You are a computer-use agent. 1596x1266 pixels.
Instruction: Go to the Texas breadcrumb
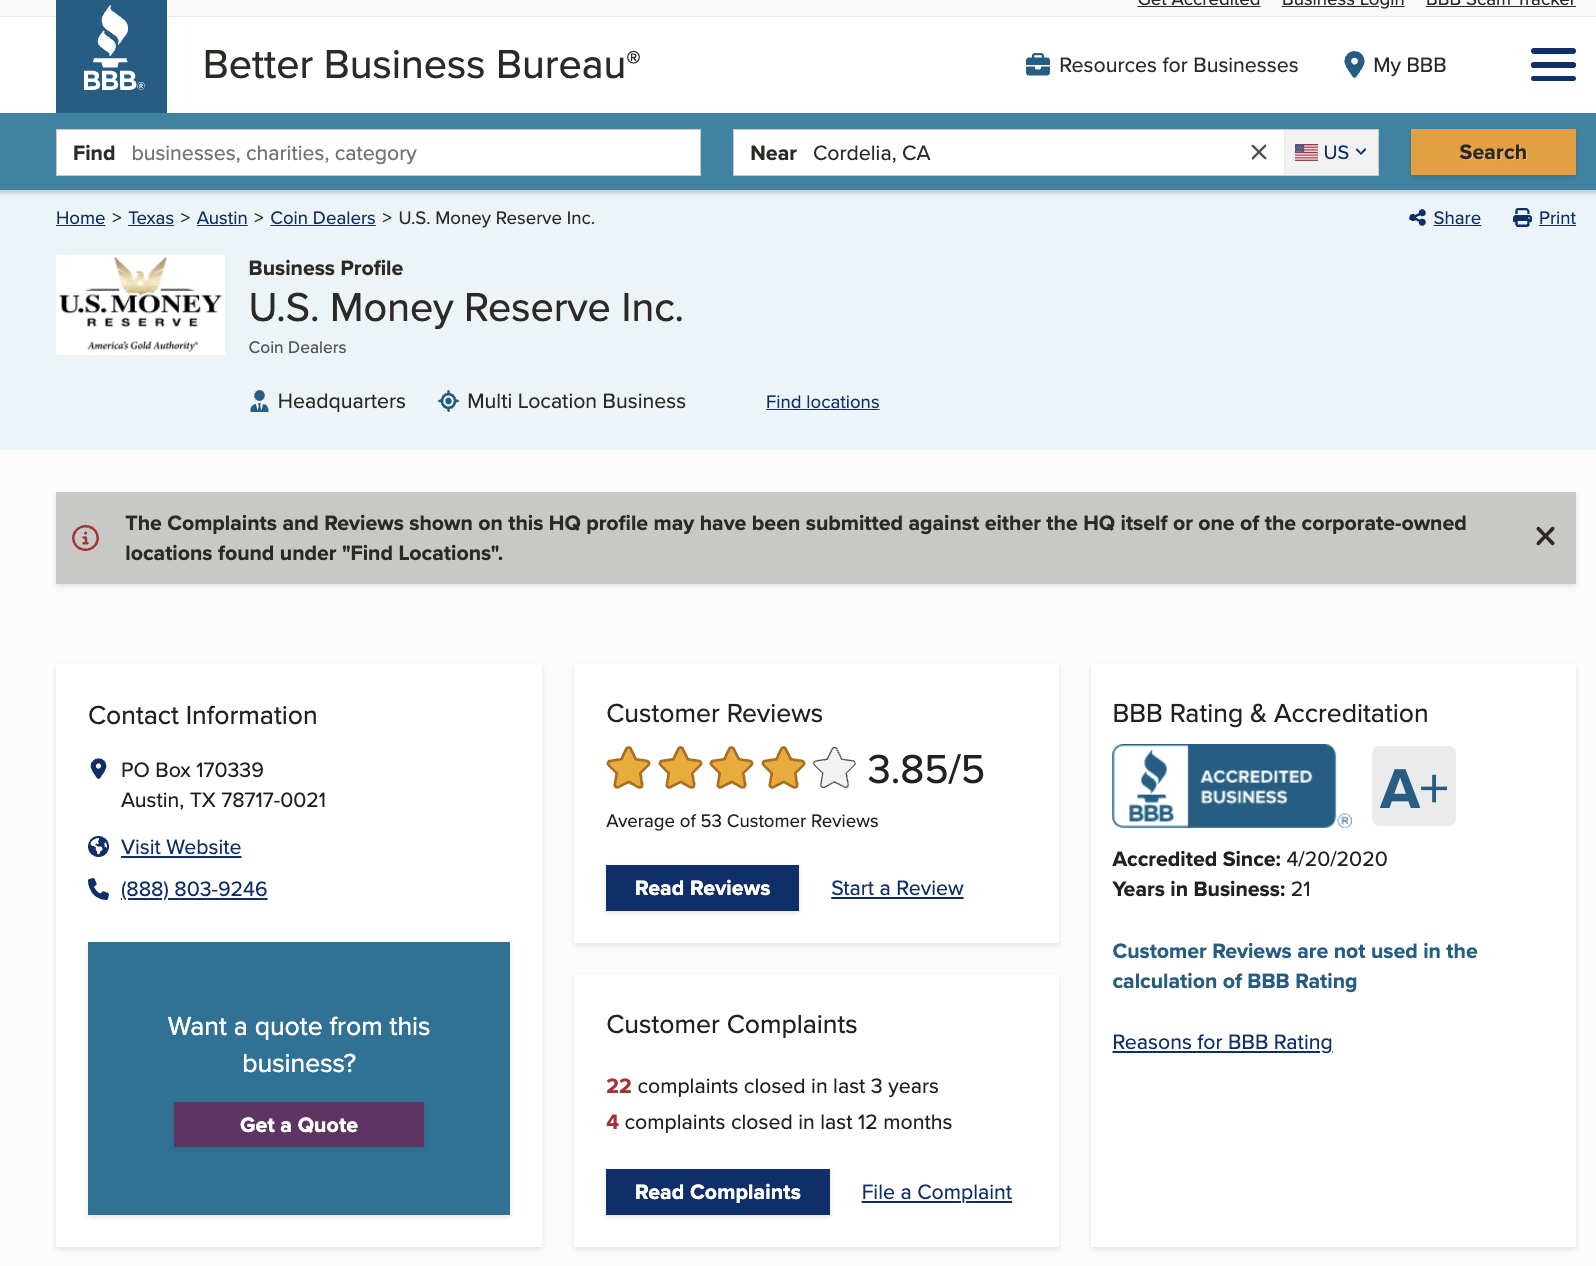pyautogui.click(x=151, y=218)
